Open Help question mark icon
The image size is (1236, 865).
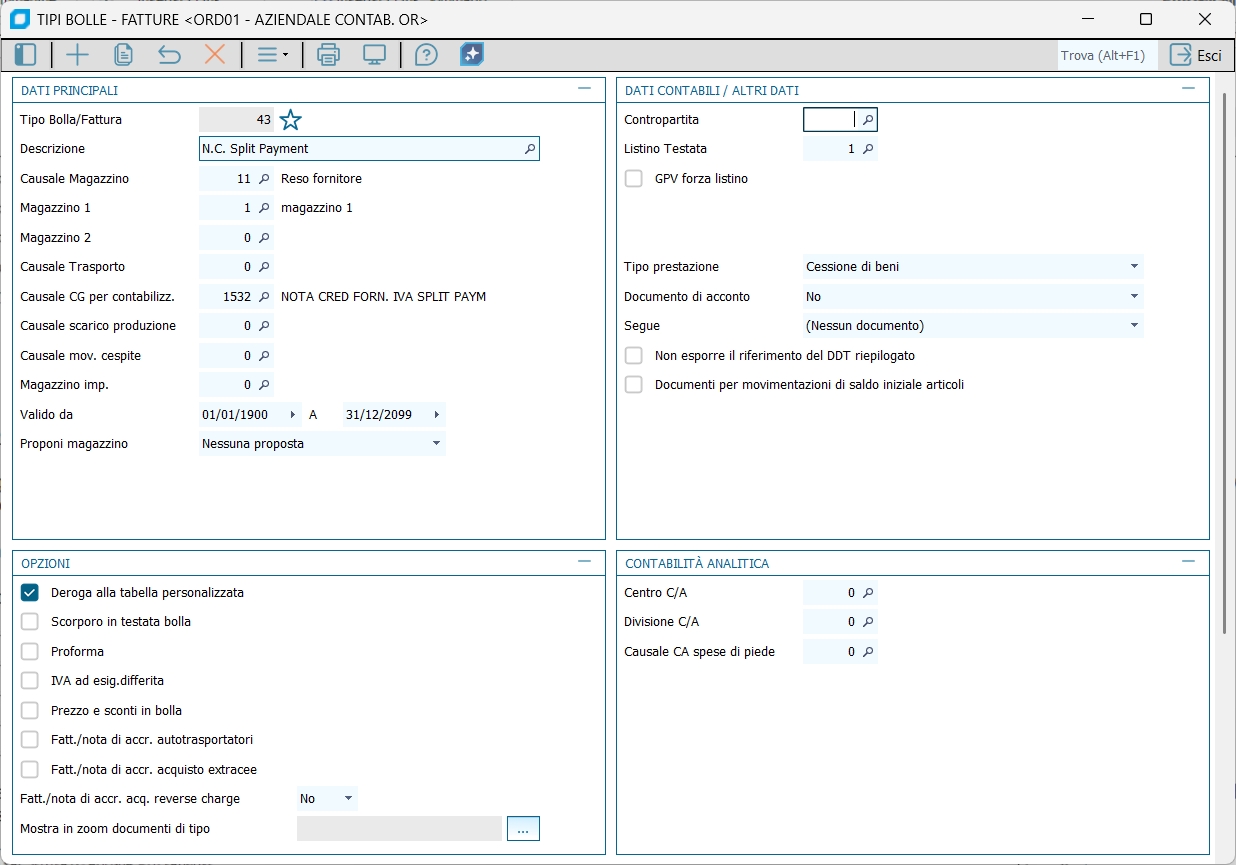426,55
